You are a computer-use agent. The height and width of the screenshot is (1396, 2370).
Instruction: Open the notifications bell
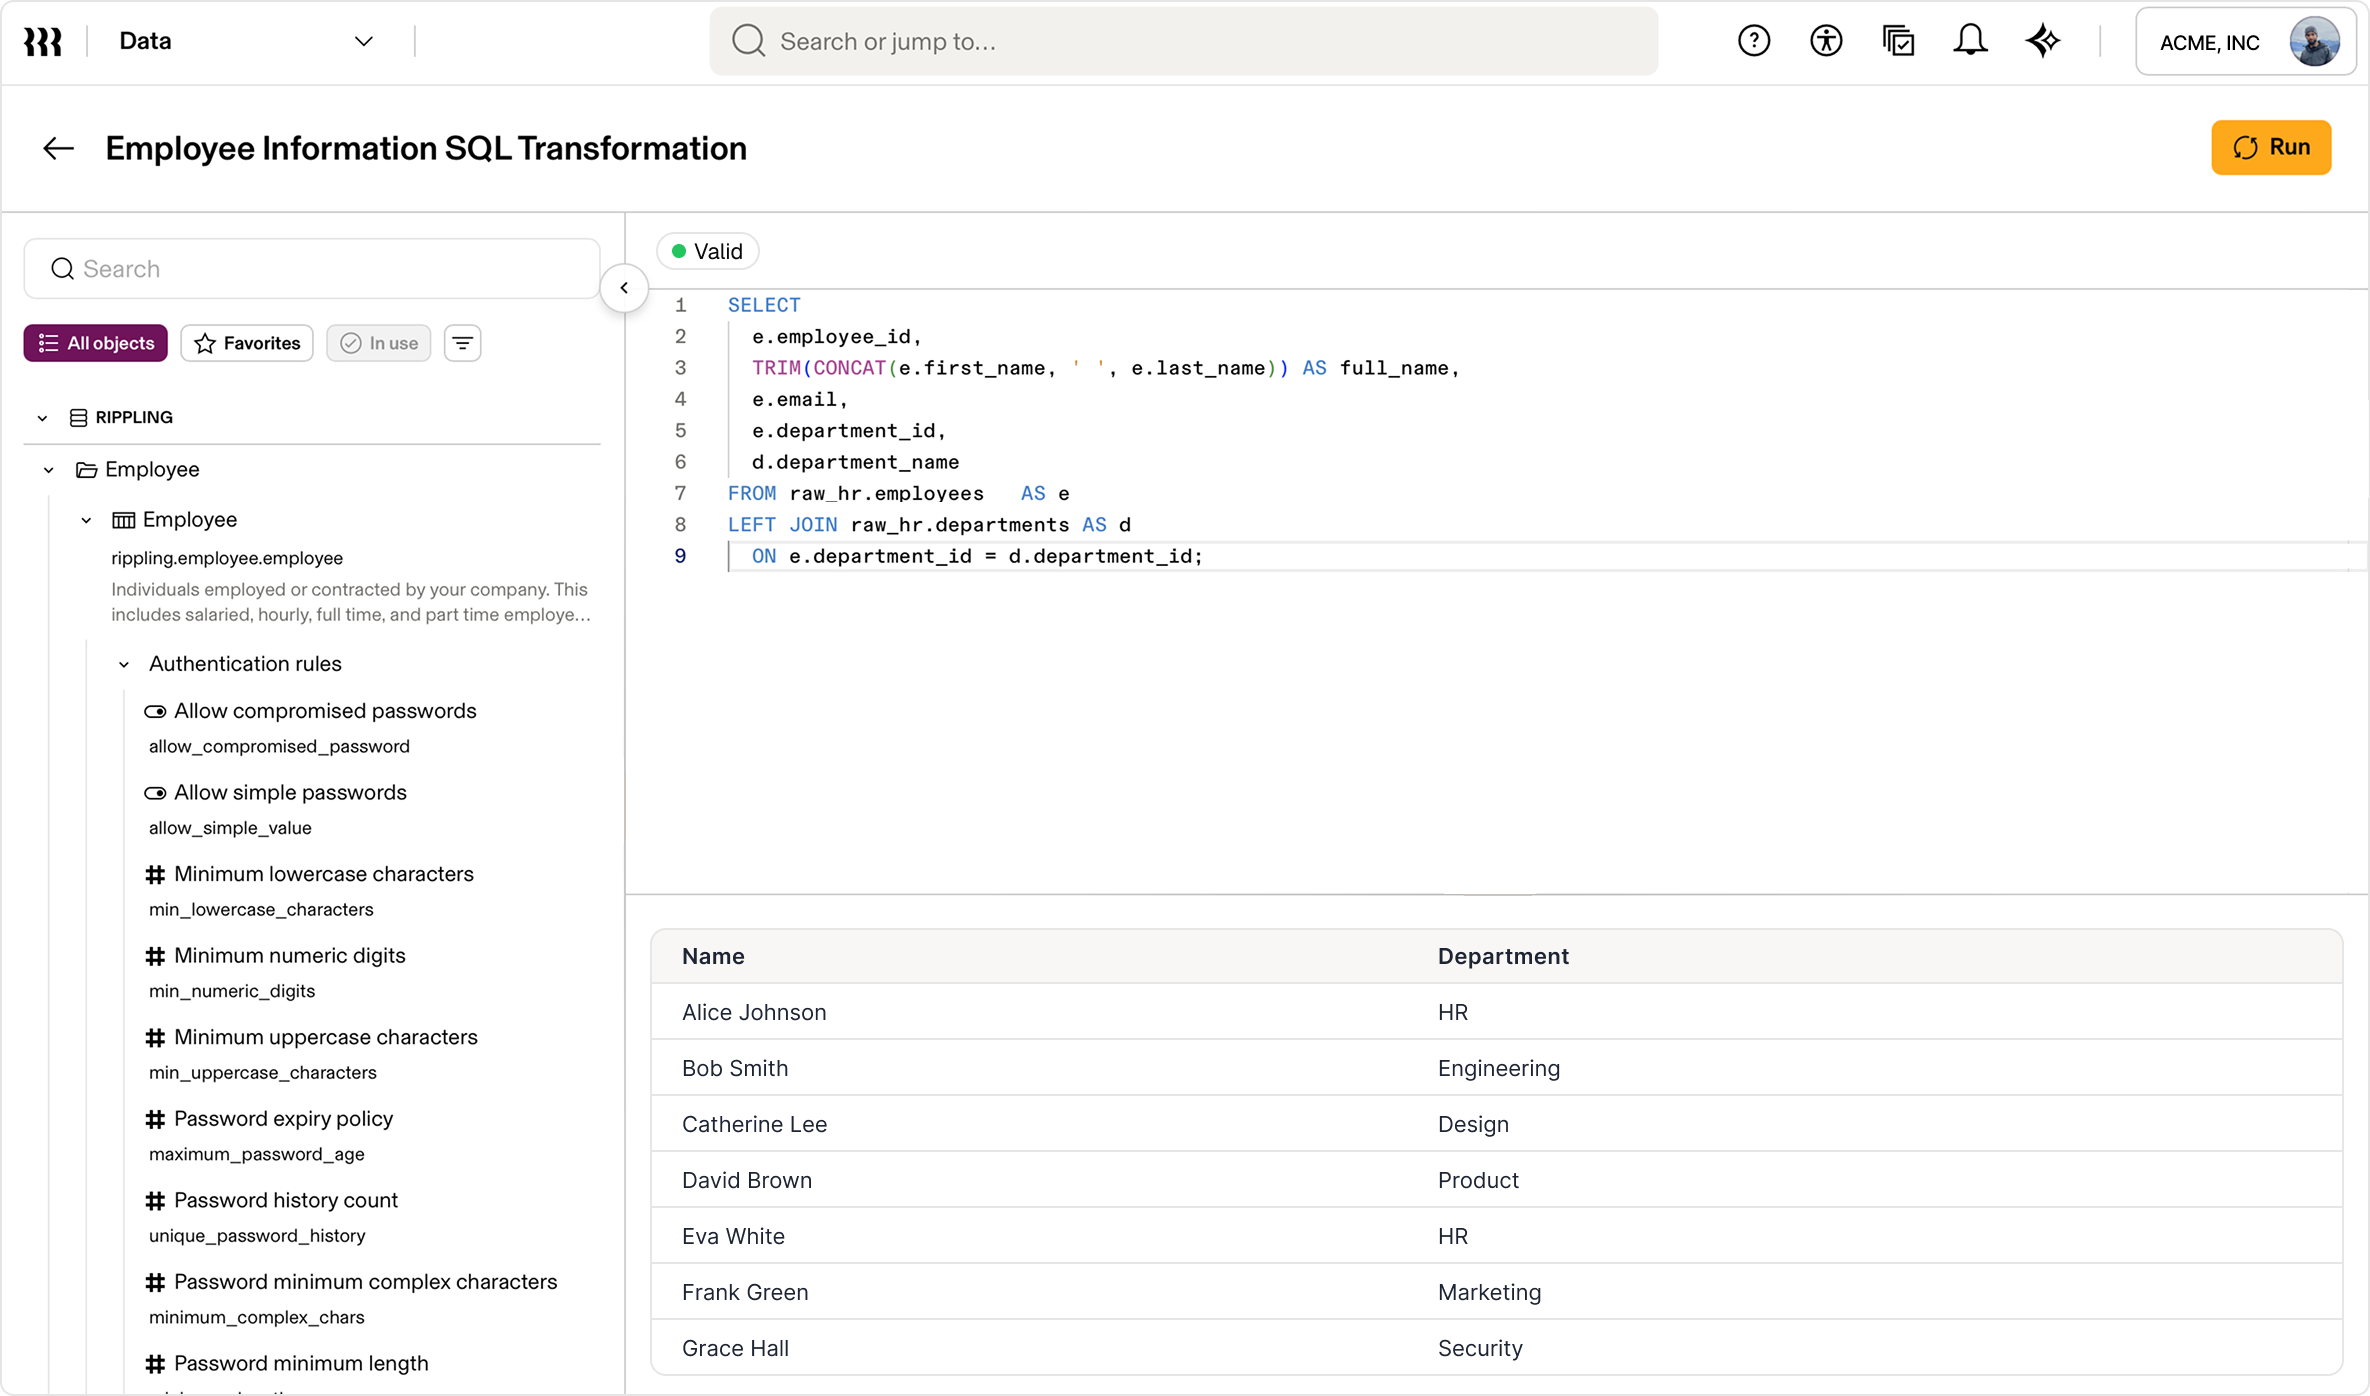pos(1970,42)
